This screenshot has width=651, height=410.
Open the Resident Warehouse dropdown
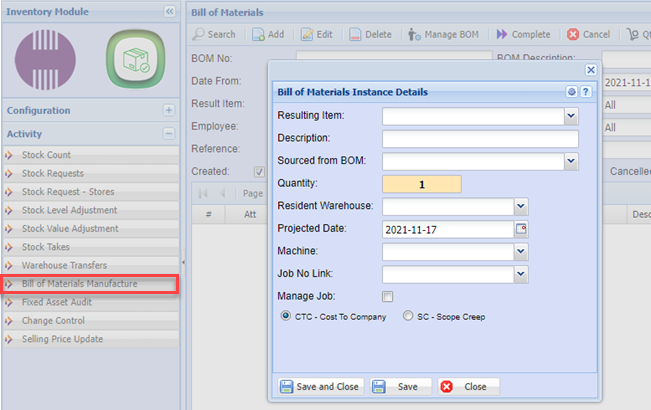tap(520, 206)
